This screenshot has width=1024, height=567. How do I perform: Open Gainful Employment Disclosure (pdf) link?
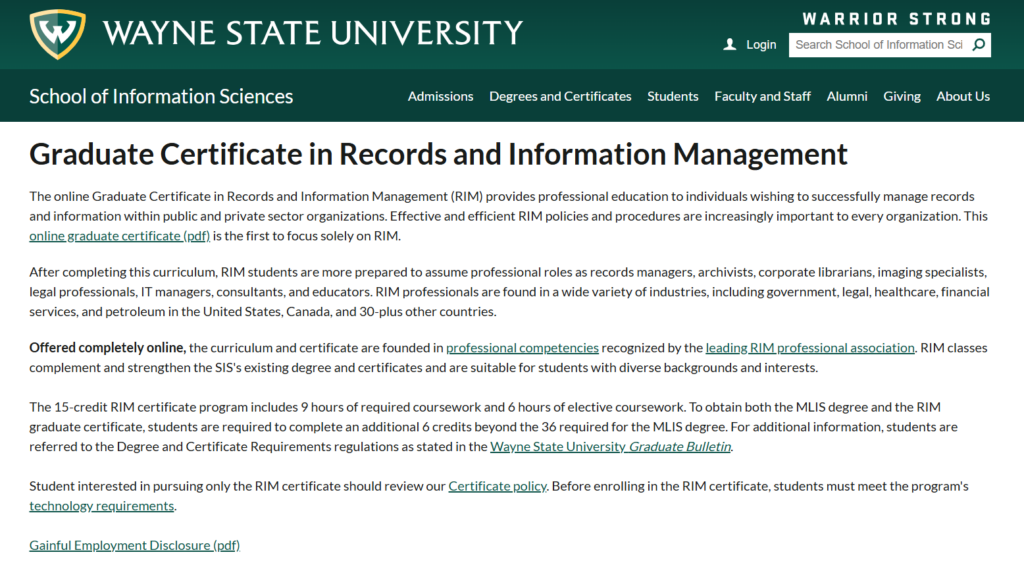(x=135, y=545)
